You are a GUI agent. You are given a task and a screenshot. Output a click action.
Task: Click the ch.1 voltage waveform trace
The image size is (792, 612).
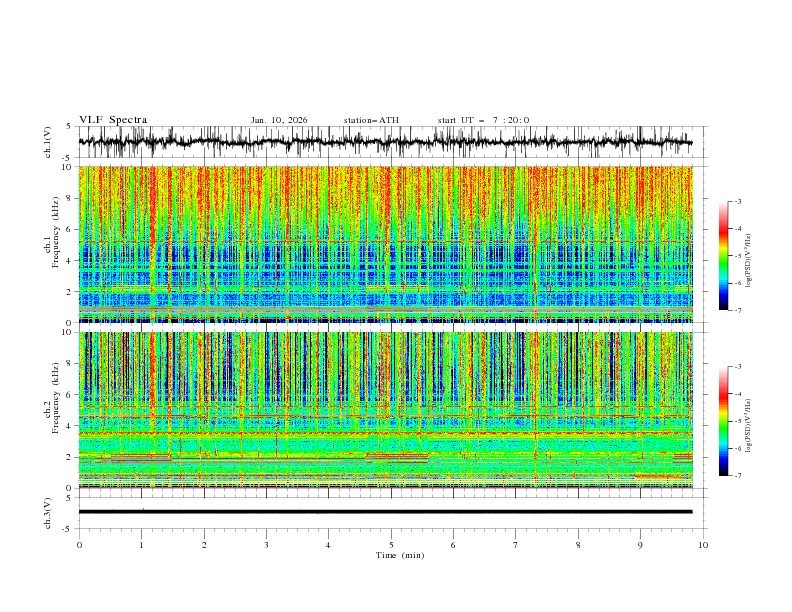385,142
